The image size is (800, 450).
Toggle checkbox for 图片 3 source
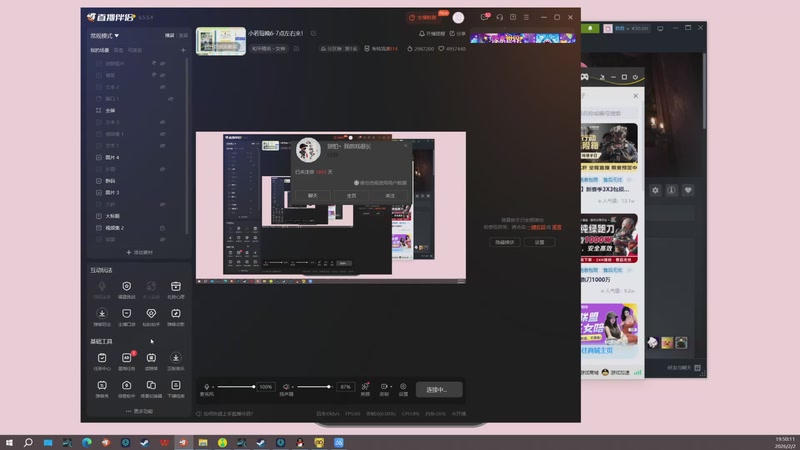point(98,192)
